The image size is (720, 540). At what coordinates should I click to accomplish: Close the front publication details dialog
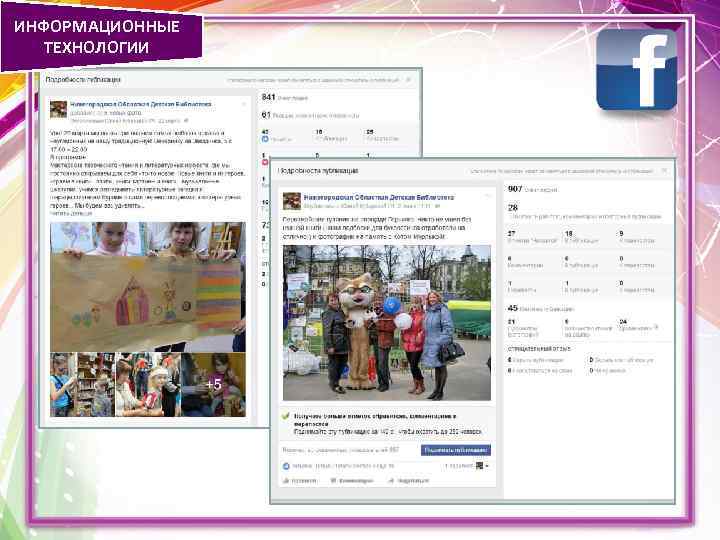click(664, 171)
